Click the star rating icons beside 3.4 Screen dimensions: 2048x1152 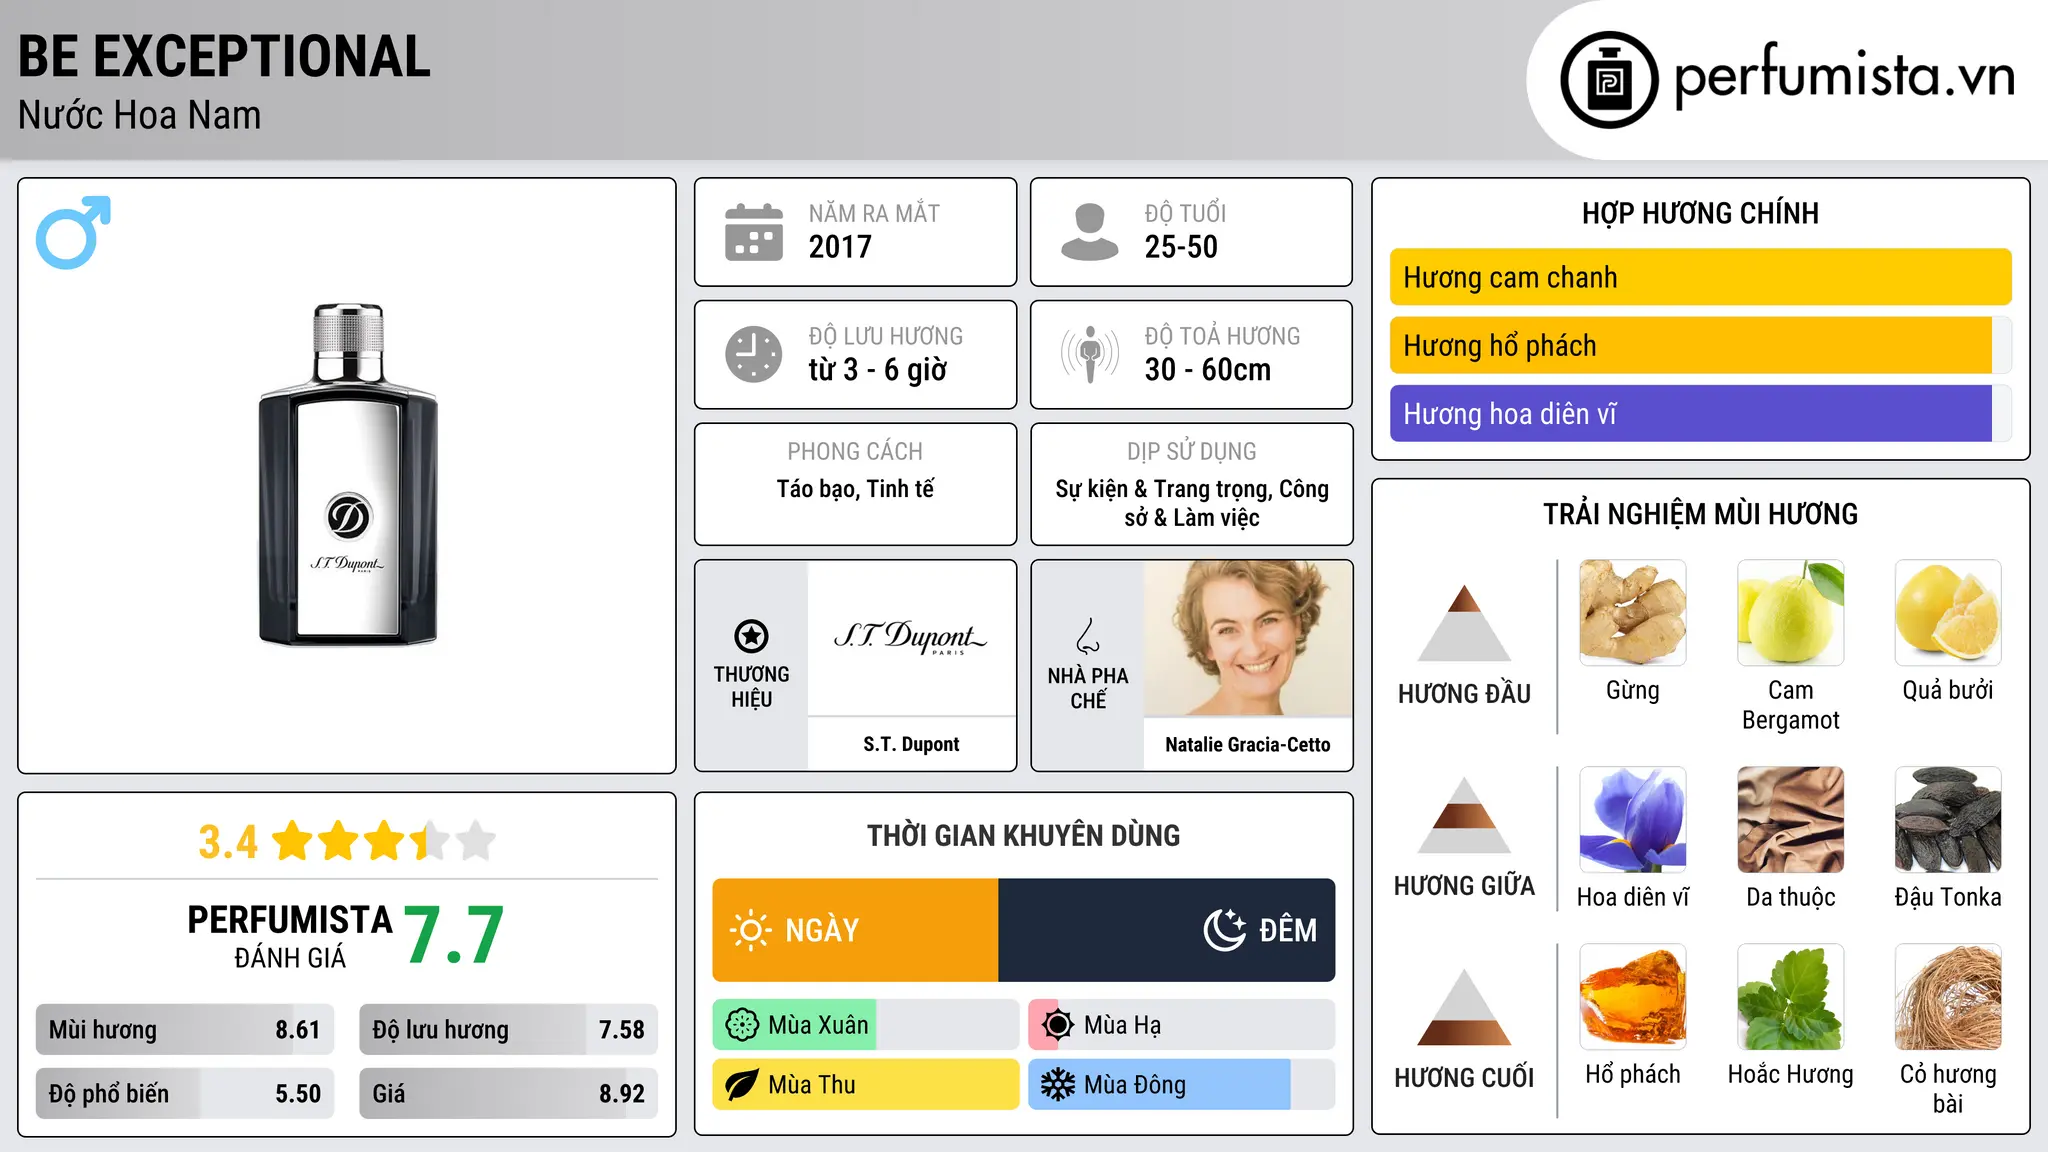(x=384, y=841)
